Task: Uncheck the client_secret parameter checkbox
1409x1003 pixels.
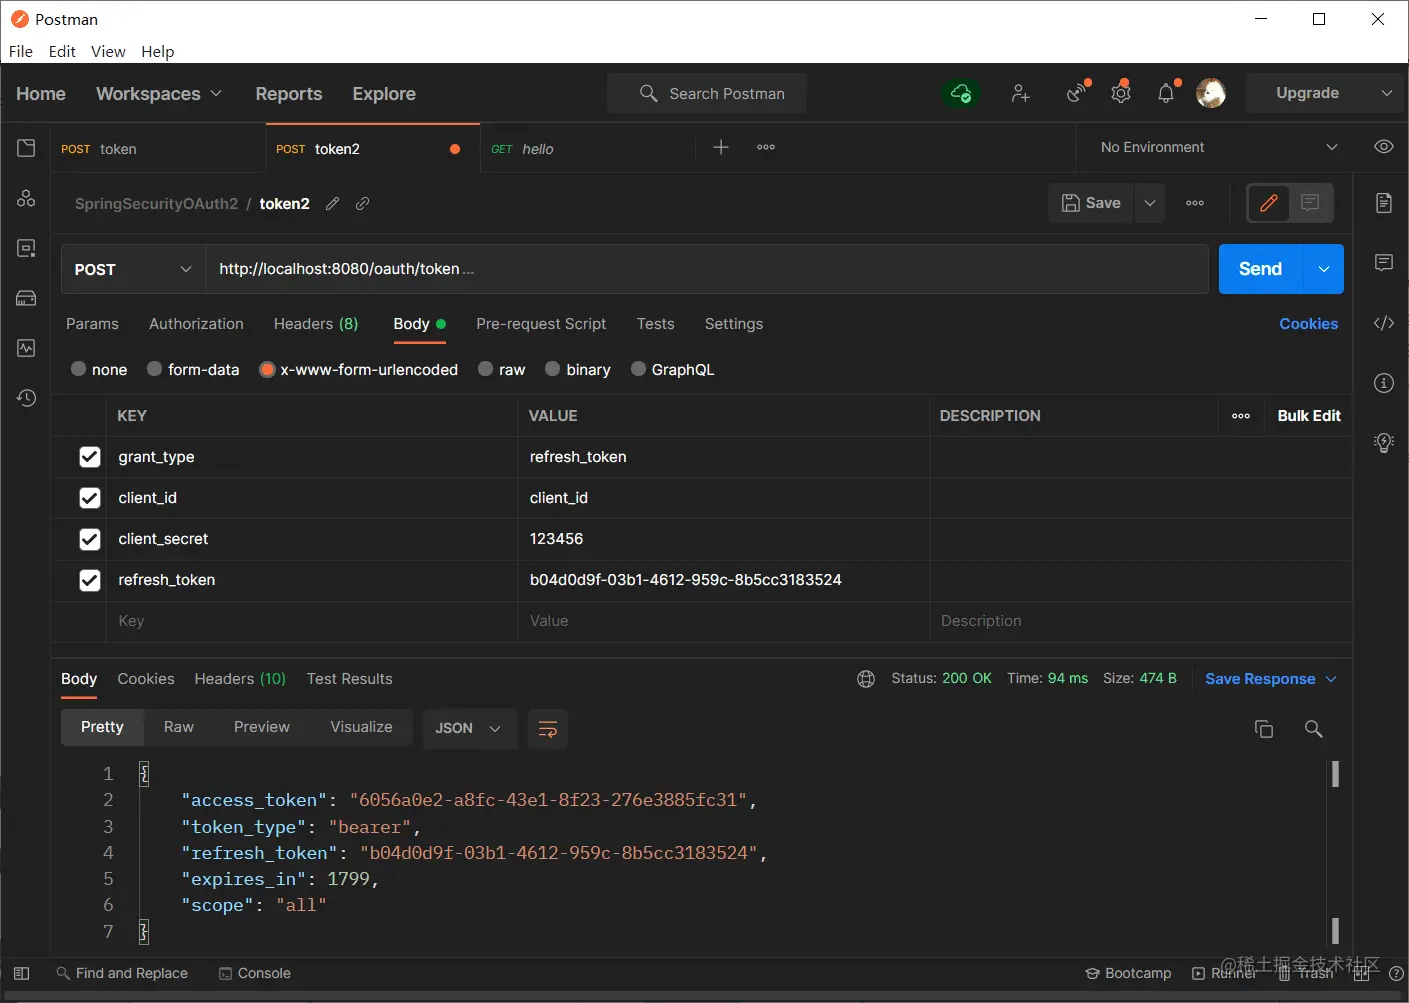Action: 90,539
